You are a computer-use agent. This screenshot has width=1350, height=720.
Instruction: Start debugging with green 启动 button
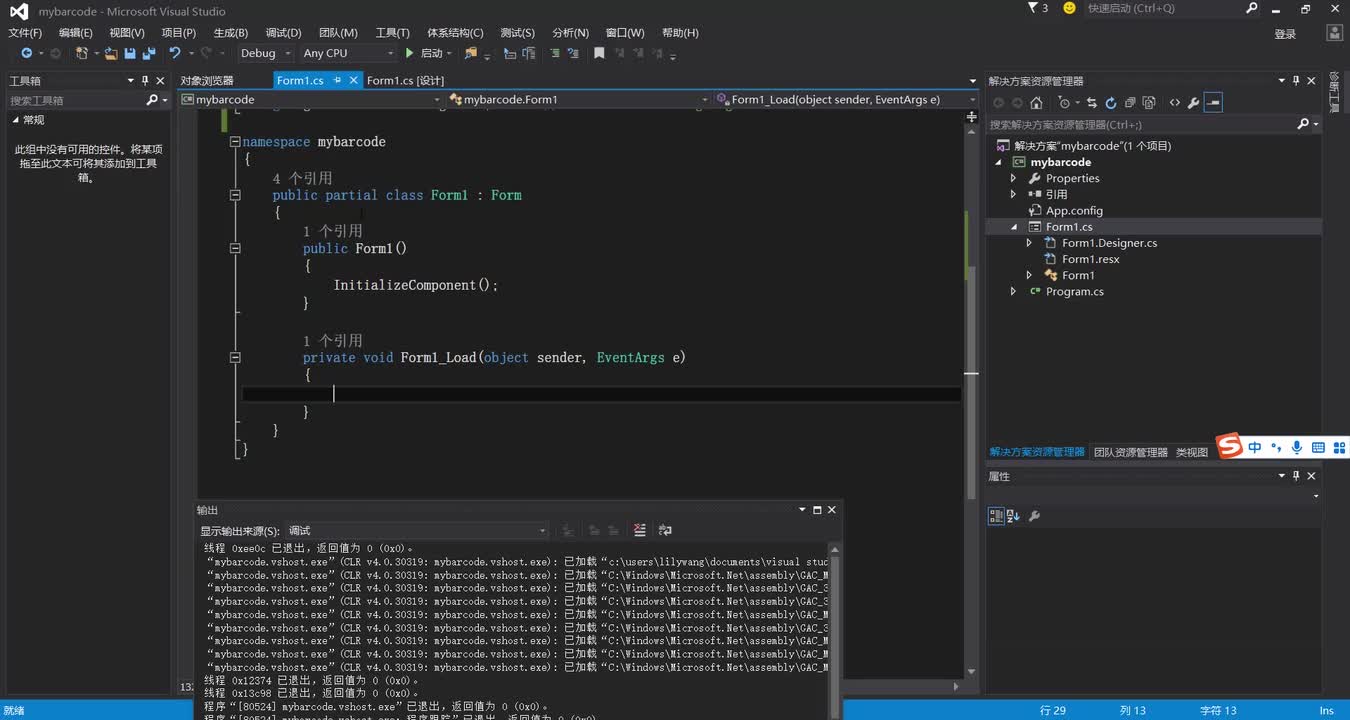(x=424, y=53)
